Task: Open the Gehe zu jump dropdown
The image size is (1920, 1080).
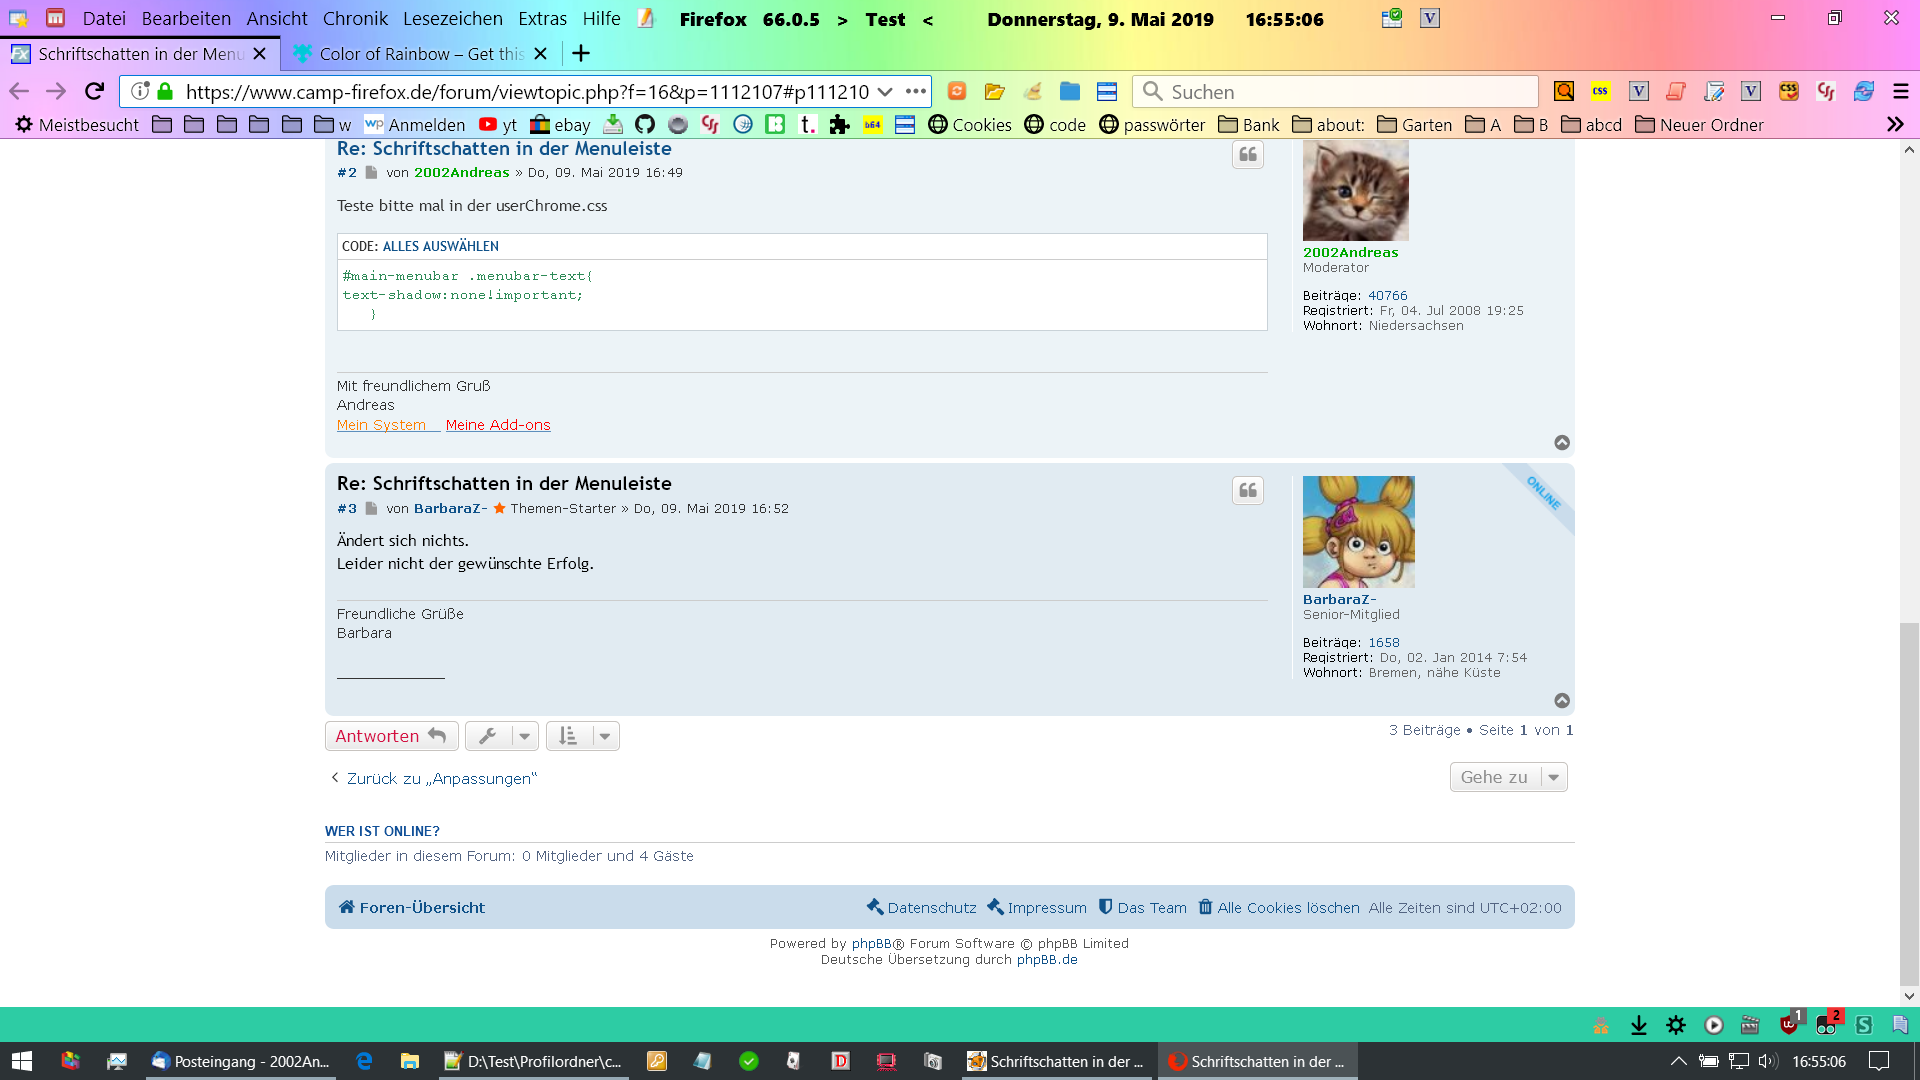Action: tap(1508, 777)
